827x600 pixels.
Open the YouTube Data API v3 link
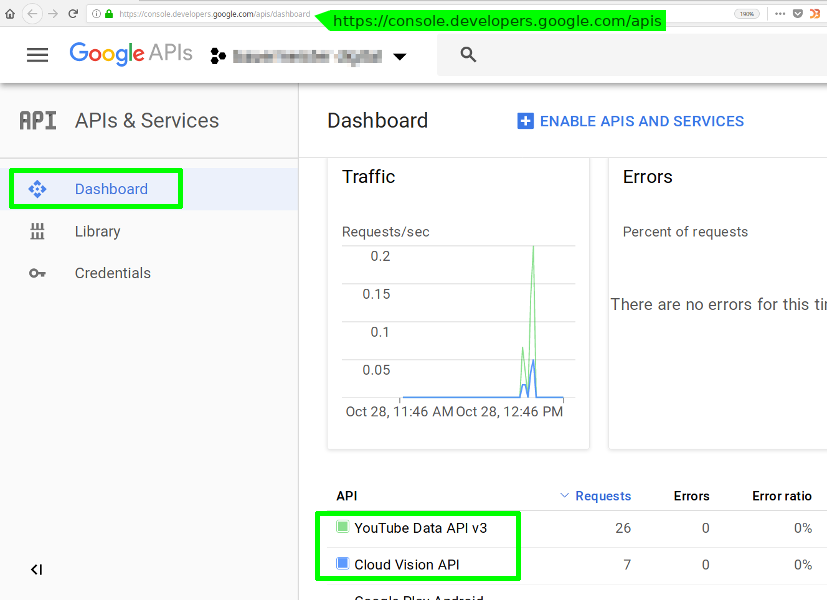[423, 527]
